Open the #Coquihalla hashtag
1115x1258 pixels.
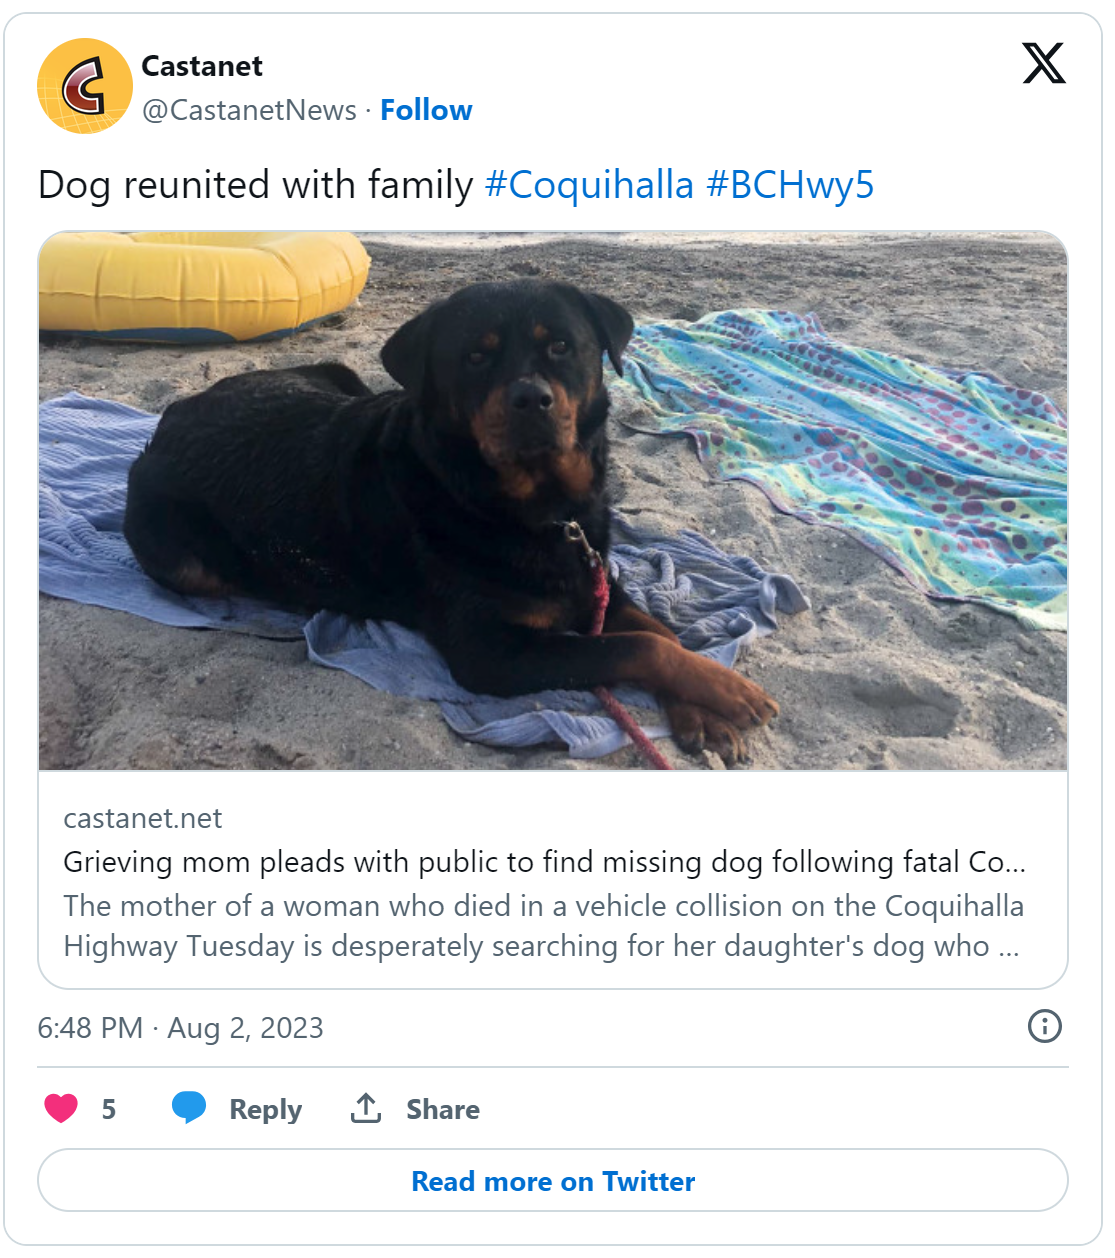(x=589, y=185)
